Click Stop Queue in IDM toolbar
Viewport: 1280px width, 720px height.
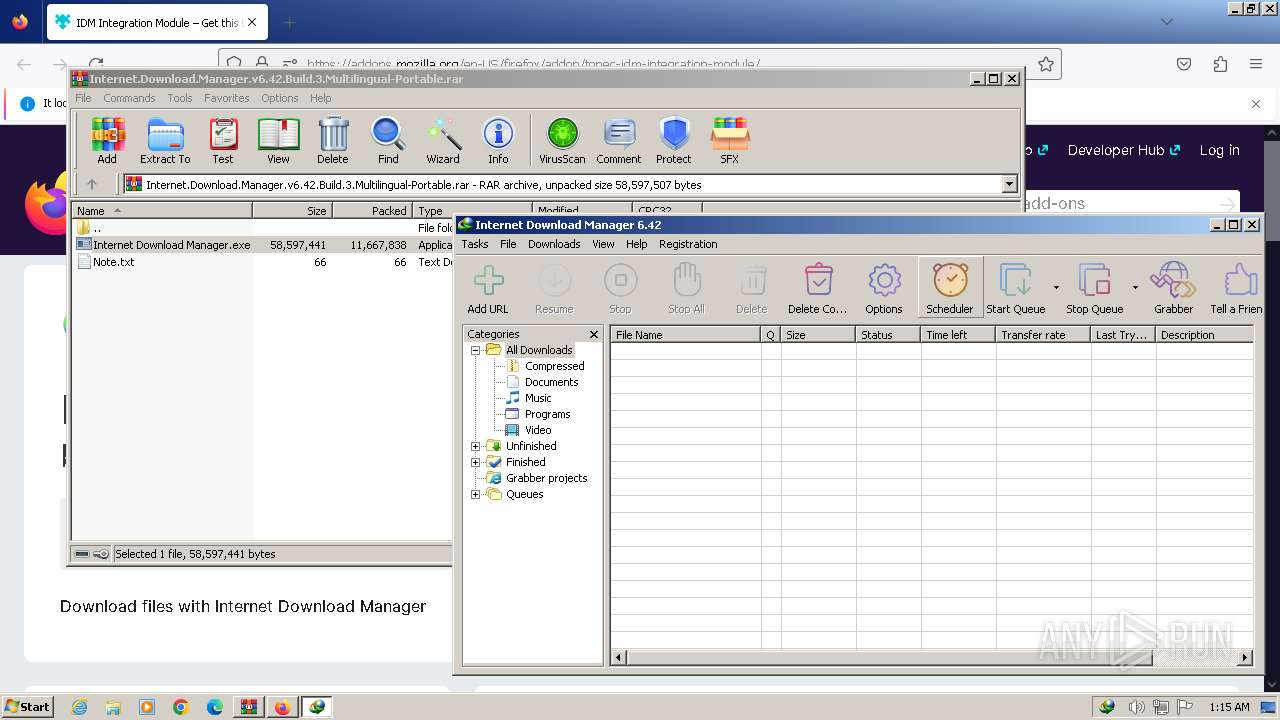pyautogui.click(x=1095, y=289)
